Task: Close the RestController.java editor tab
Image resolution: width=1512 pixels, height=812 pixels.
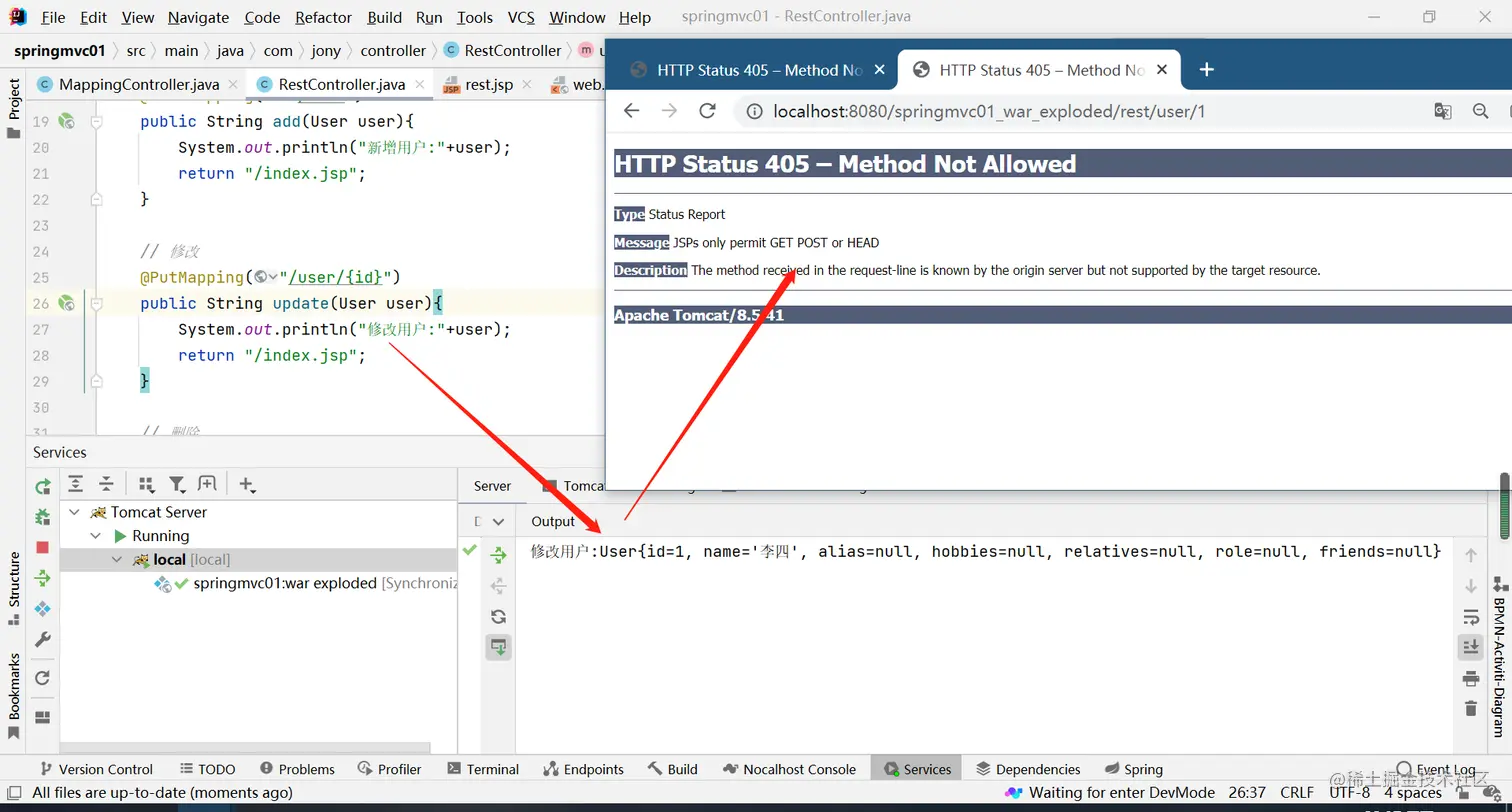Action: click(x=419, y=85)
